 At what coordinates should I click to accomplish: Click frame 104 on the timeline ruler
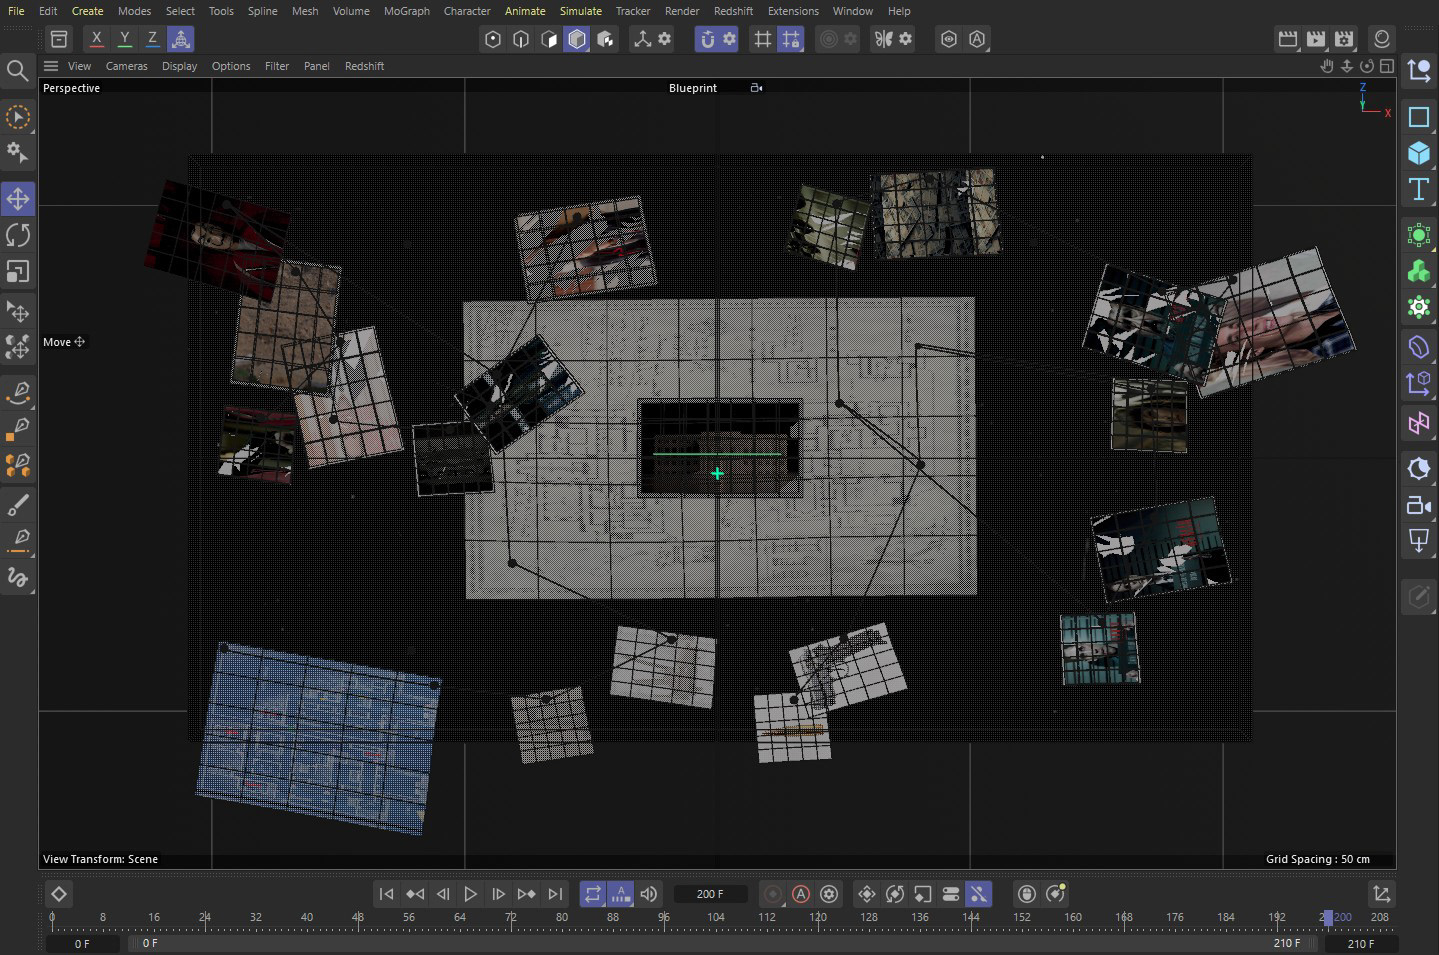(716, 917)
